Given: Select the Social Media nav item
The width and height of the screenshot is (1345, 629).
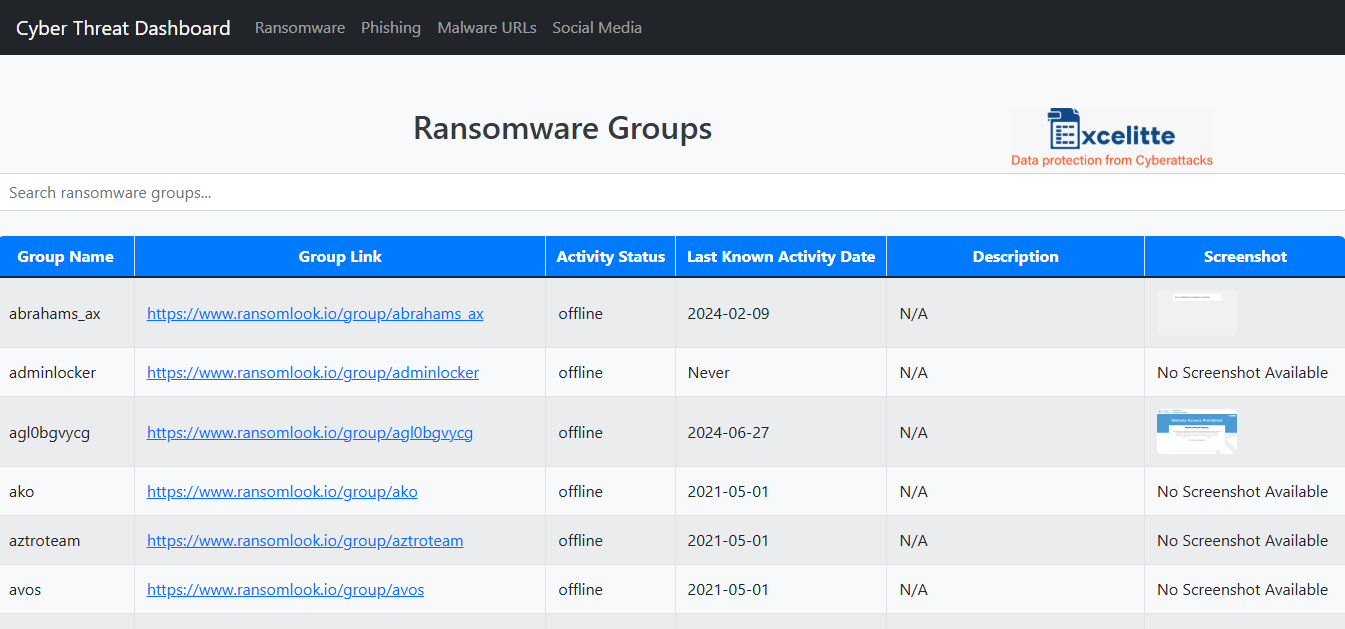Looking at the screenshot, I should point(597,27).
